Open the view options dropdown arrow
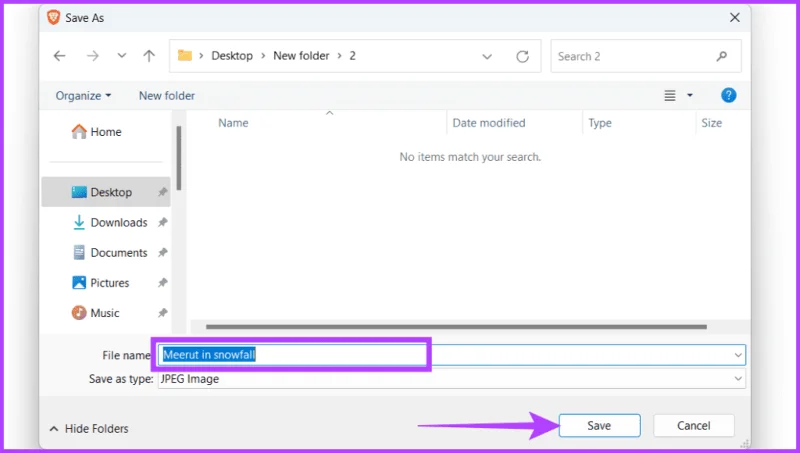Screen dimensions: 800x453 (690, 95)
